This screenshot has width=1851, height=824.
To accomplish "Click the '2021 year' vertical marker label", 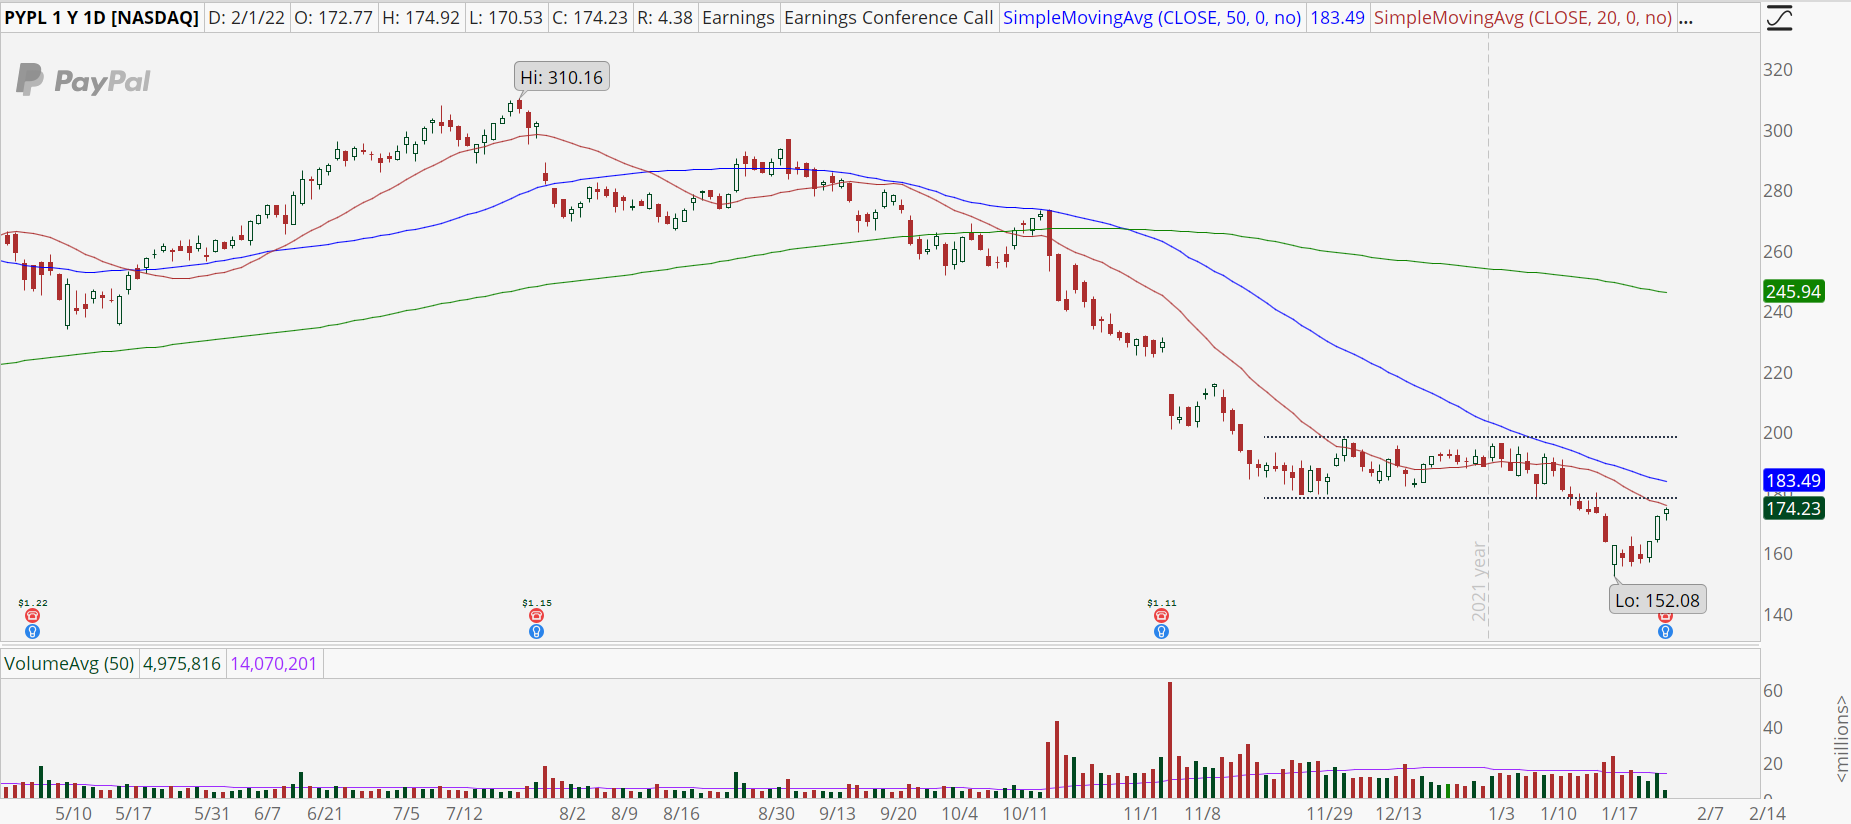I will (1479, 581).
